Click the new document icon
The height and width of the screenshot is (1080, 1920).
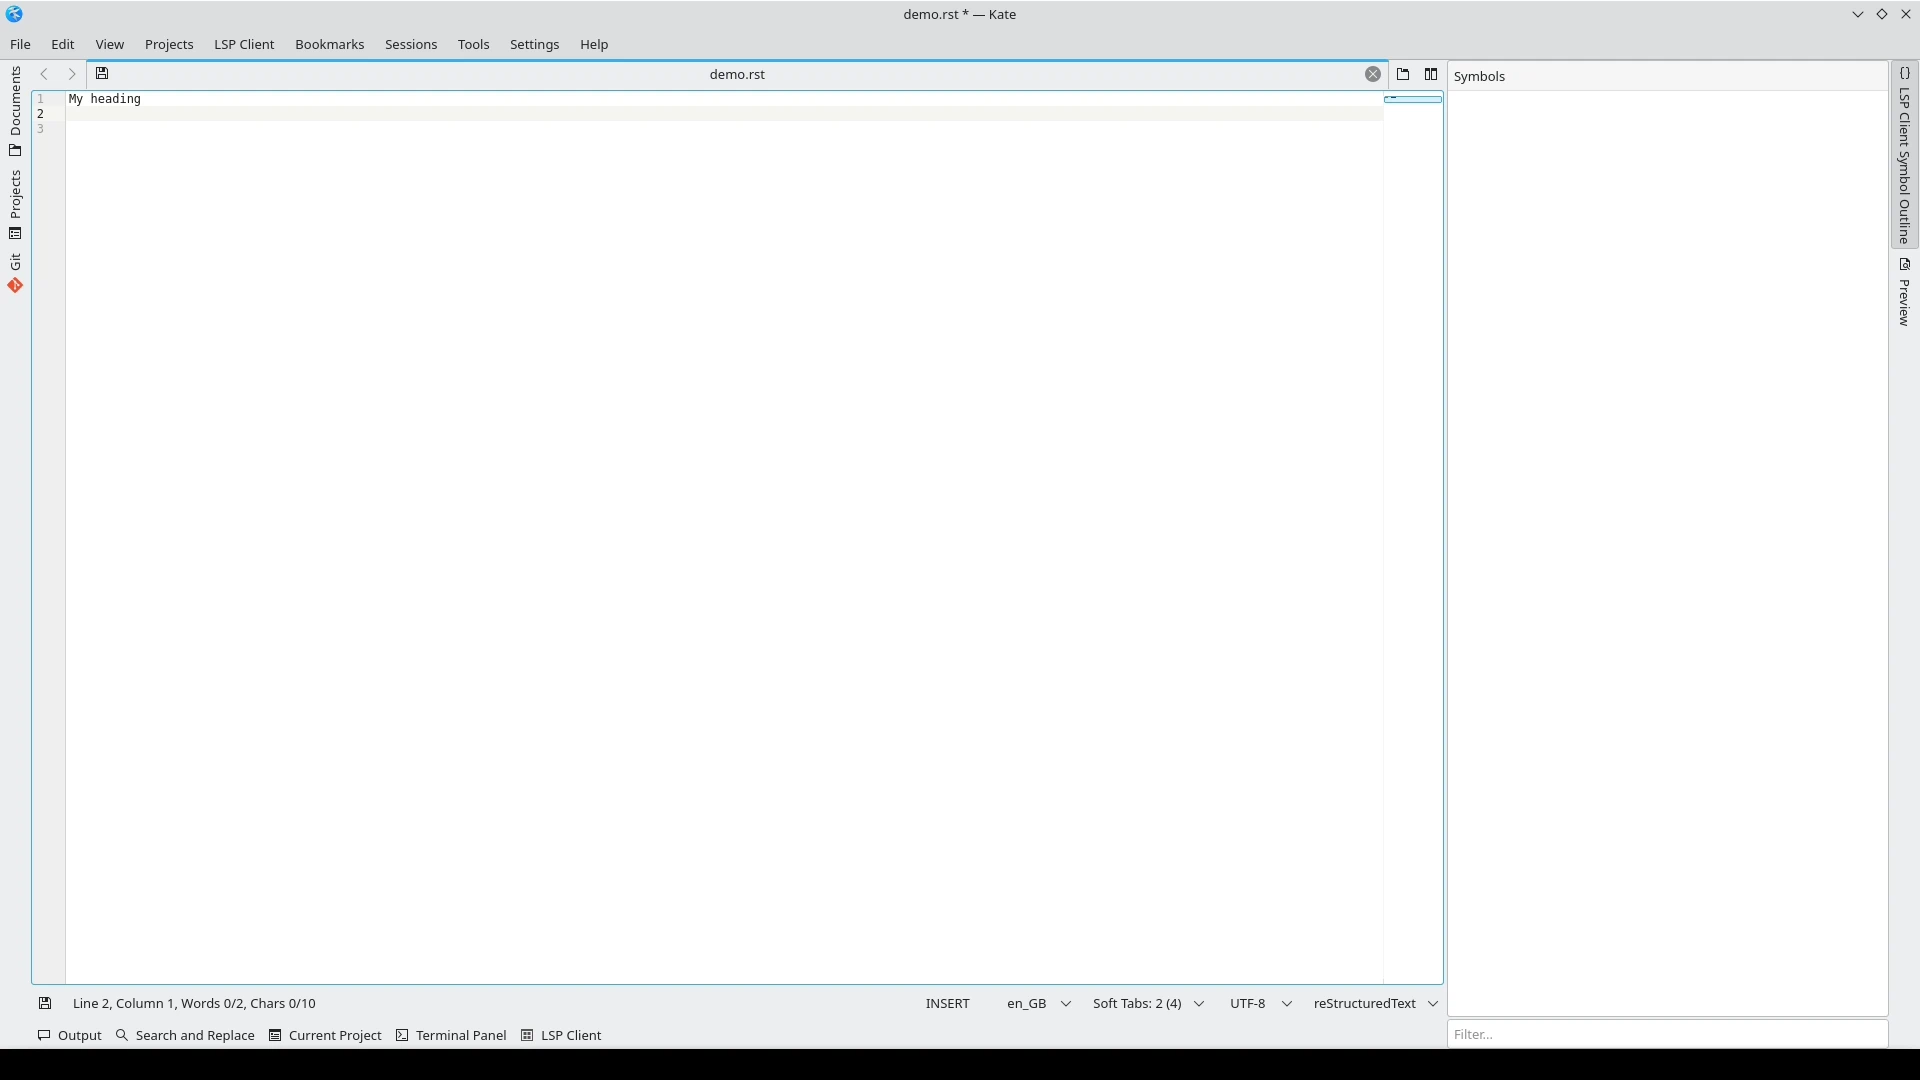coord(1403,74)
